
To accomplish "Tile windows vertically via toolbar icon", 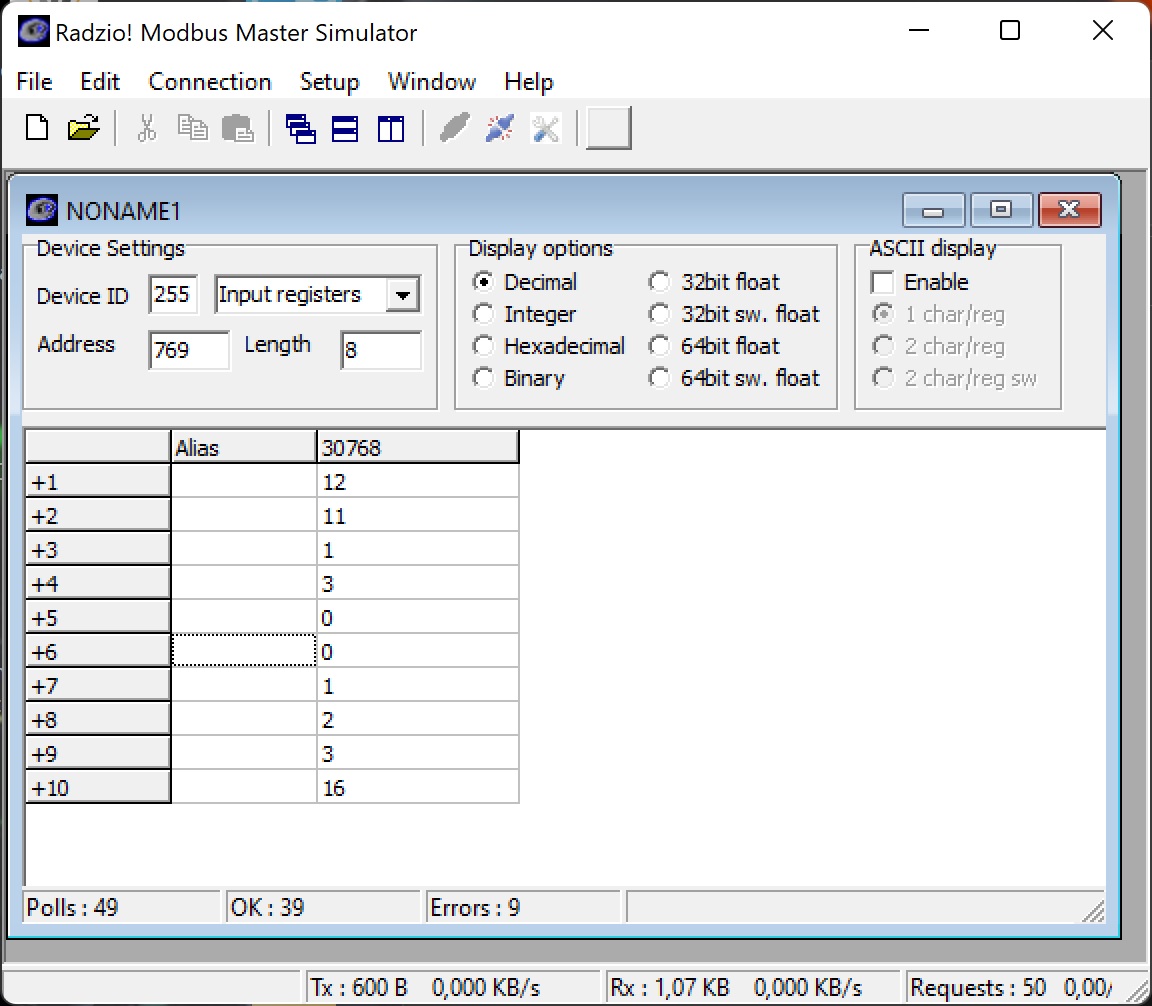I will tap(391, 128).
